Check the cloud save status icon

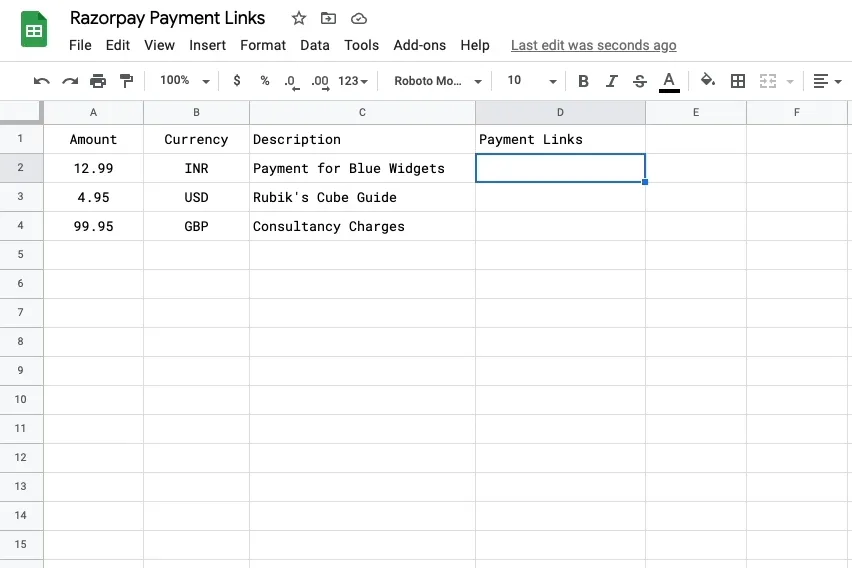(359, 19)
